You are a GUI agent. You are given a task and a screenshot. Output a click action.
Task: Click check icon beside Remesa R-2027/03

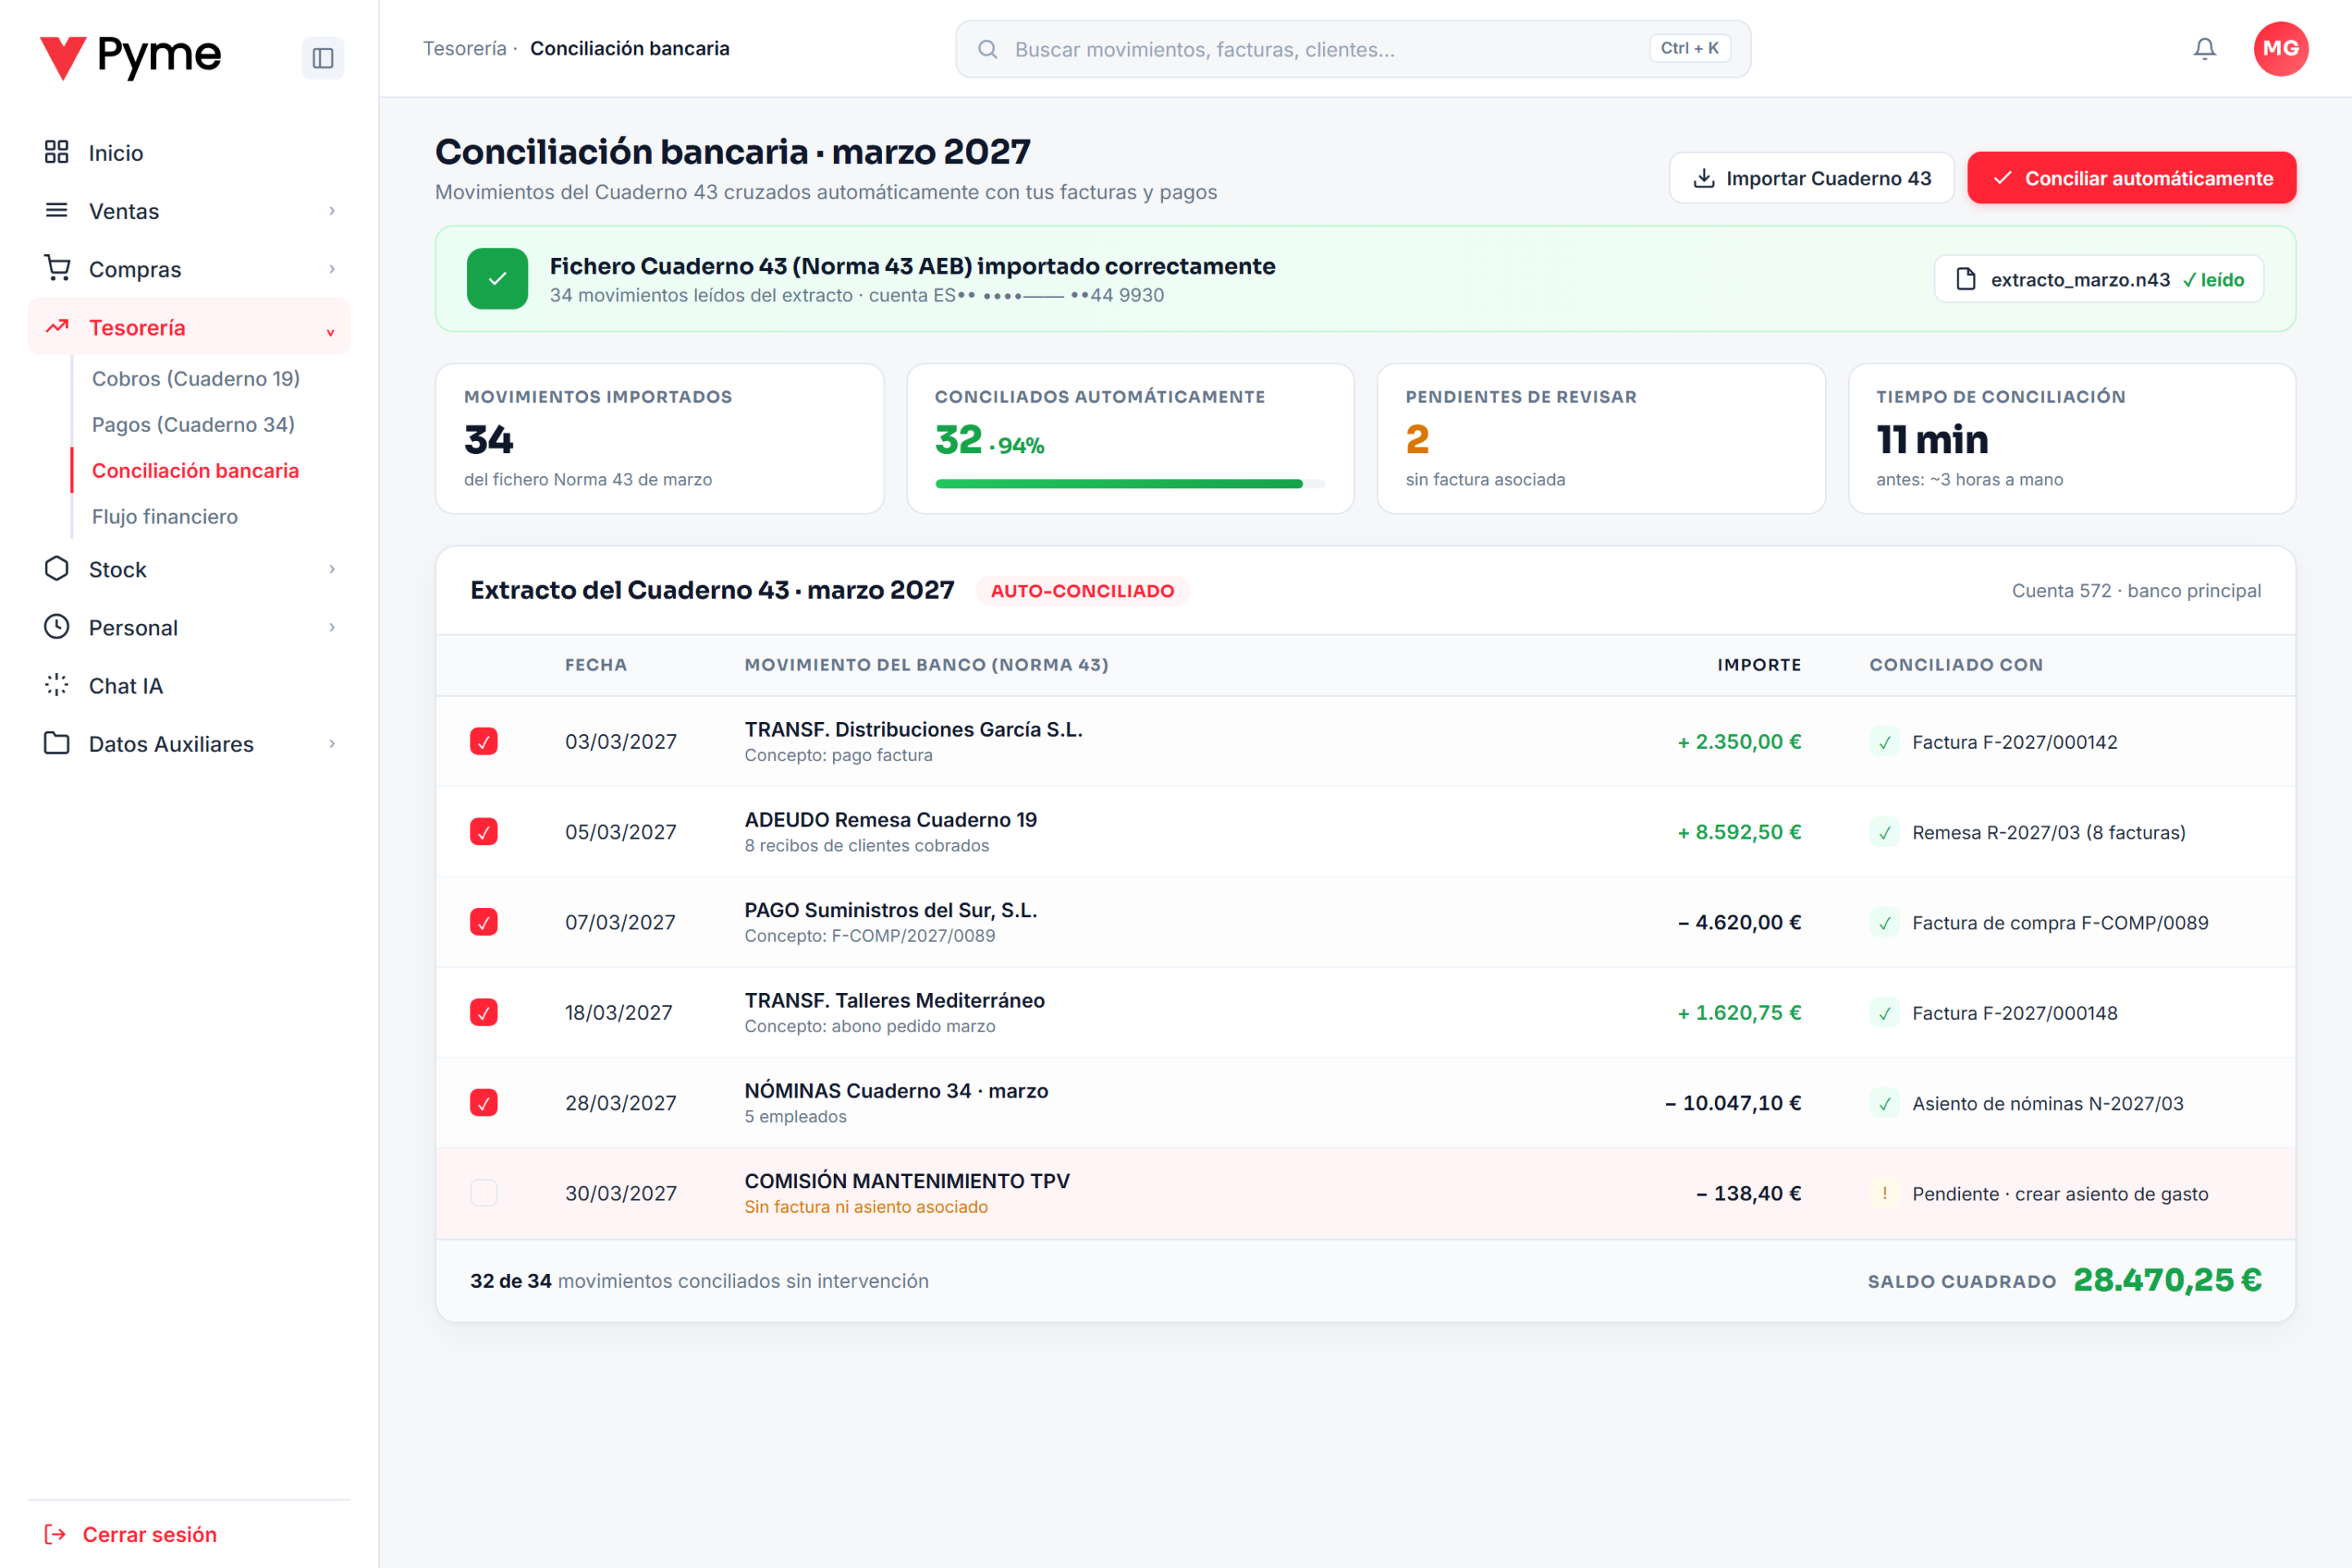1885,832
